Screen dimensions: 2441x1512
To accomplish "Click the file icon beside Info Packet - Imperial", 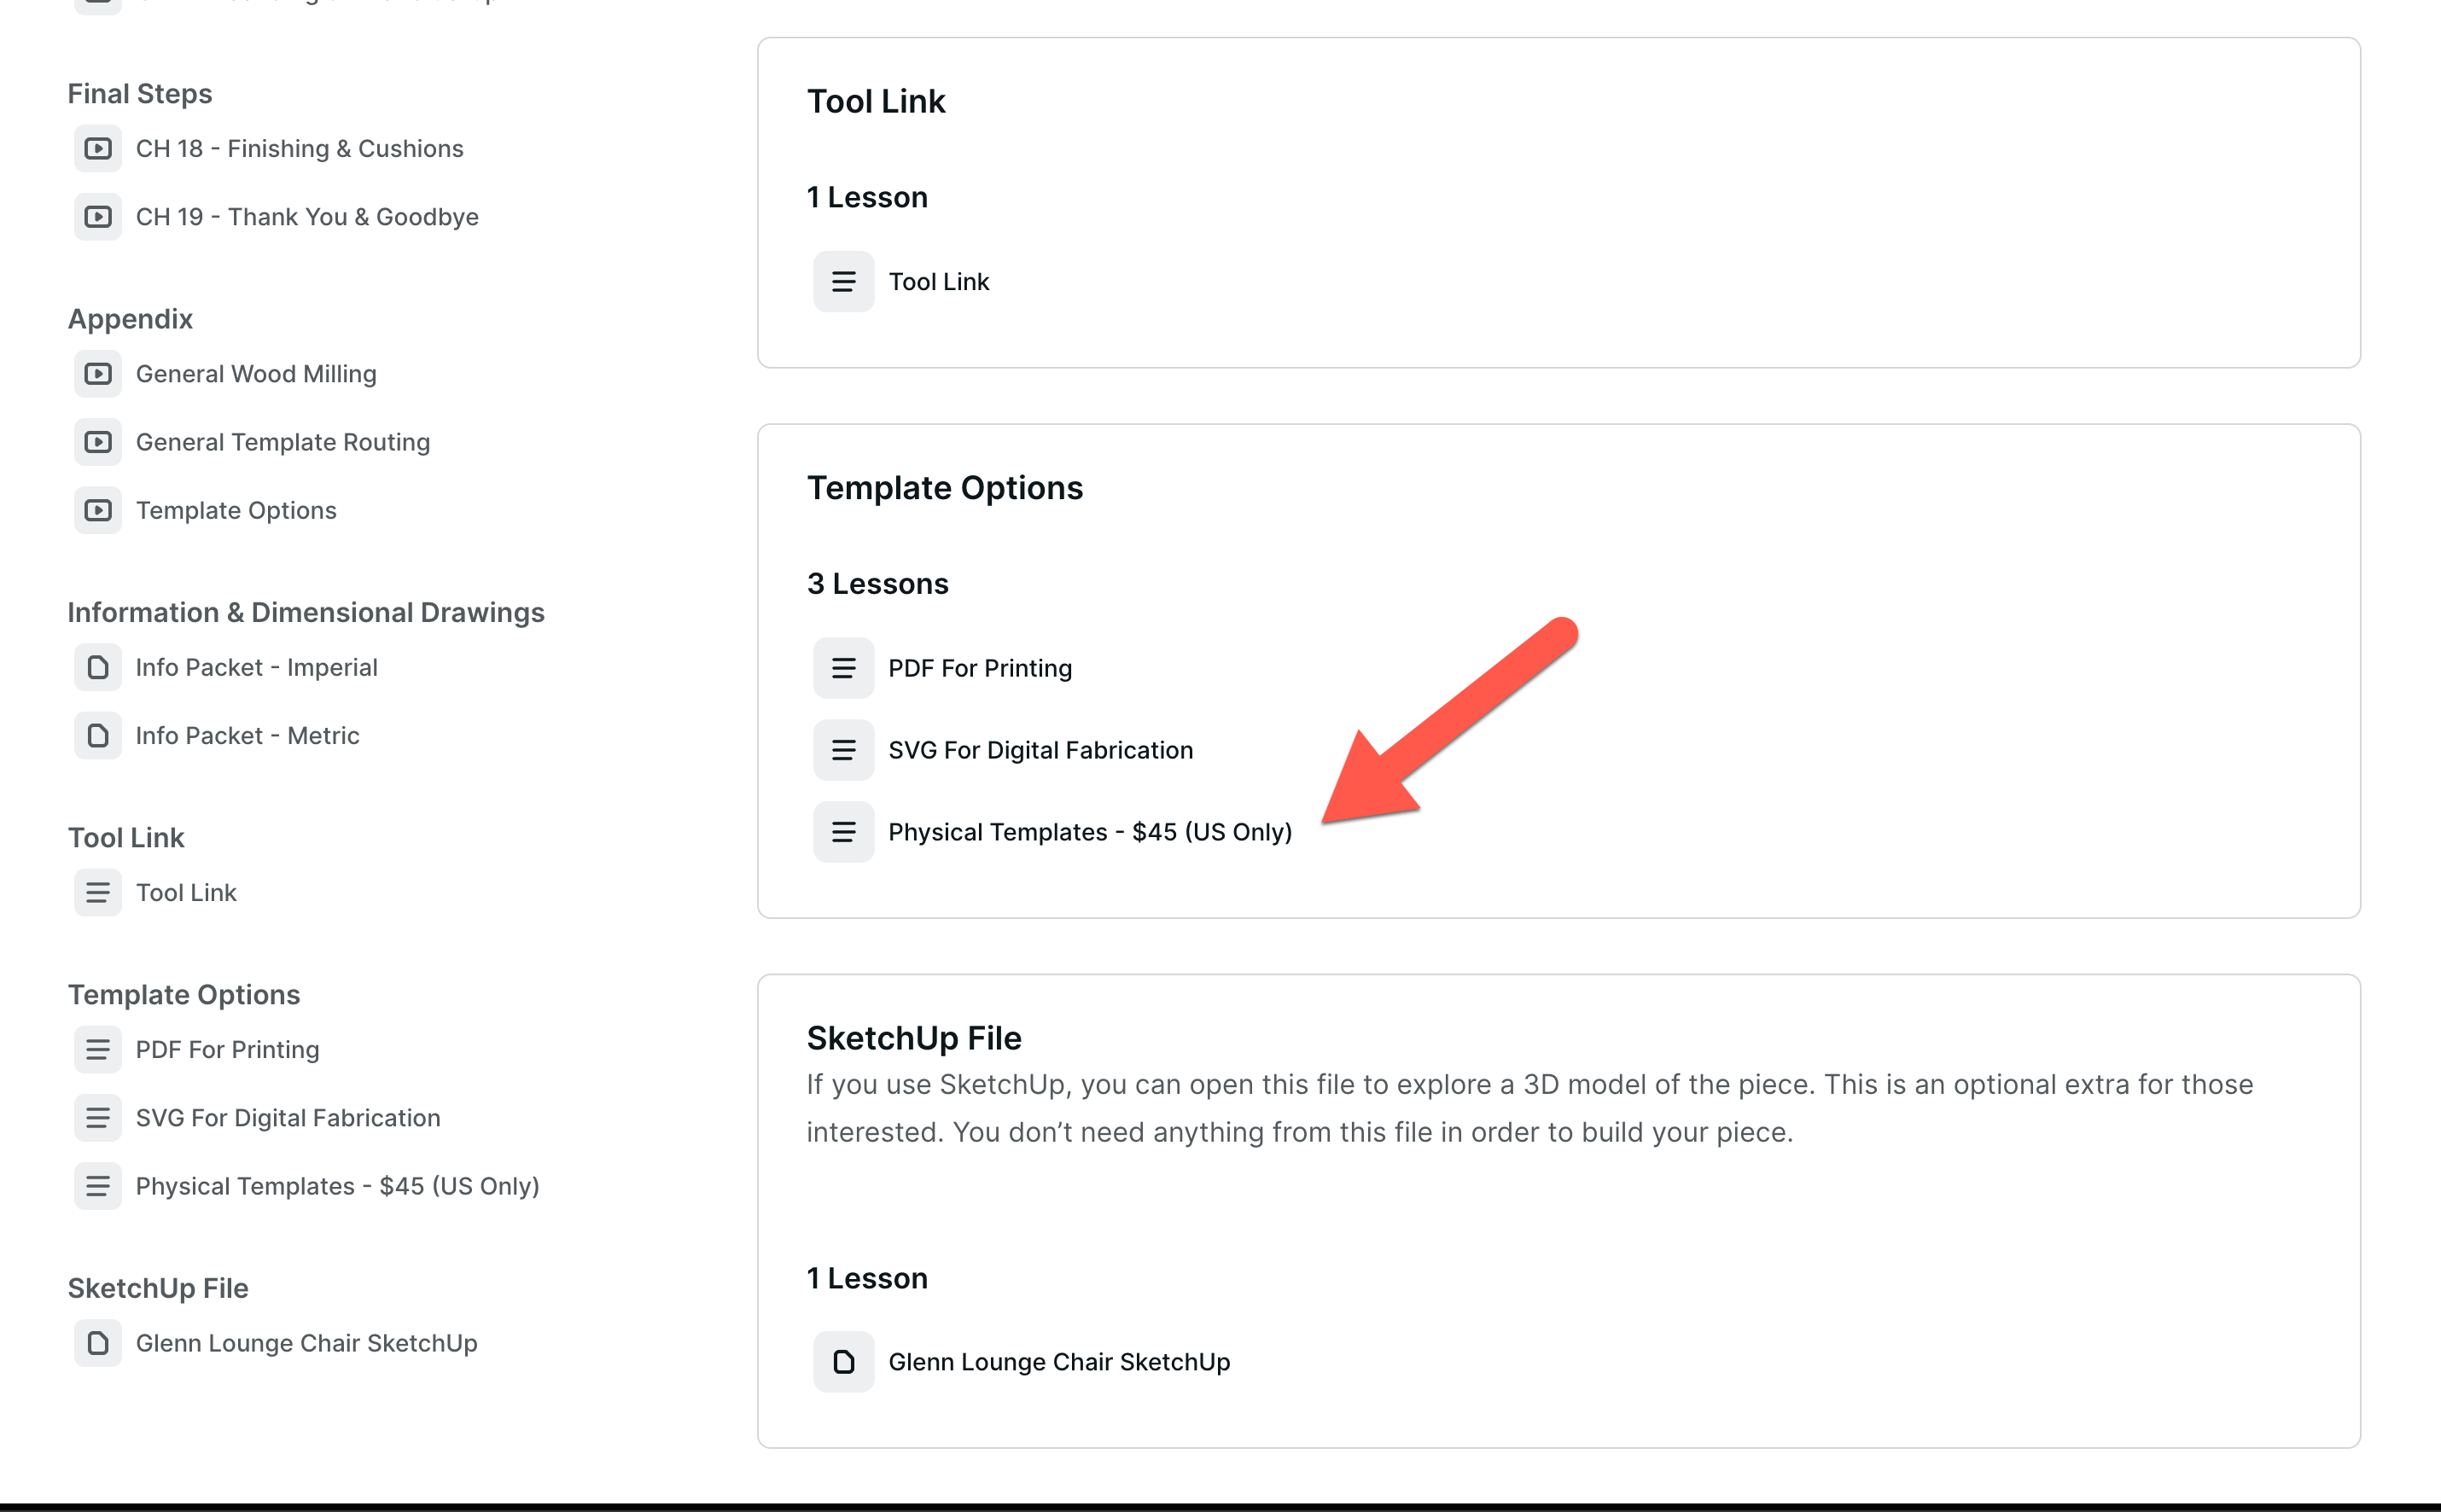I will point(97,667).
